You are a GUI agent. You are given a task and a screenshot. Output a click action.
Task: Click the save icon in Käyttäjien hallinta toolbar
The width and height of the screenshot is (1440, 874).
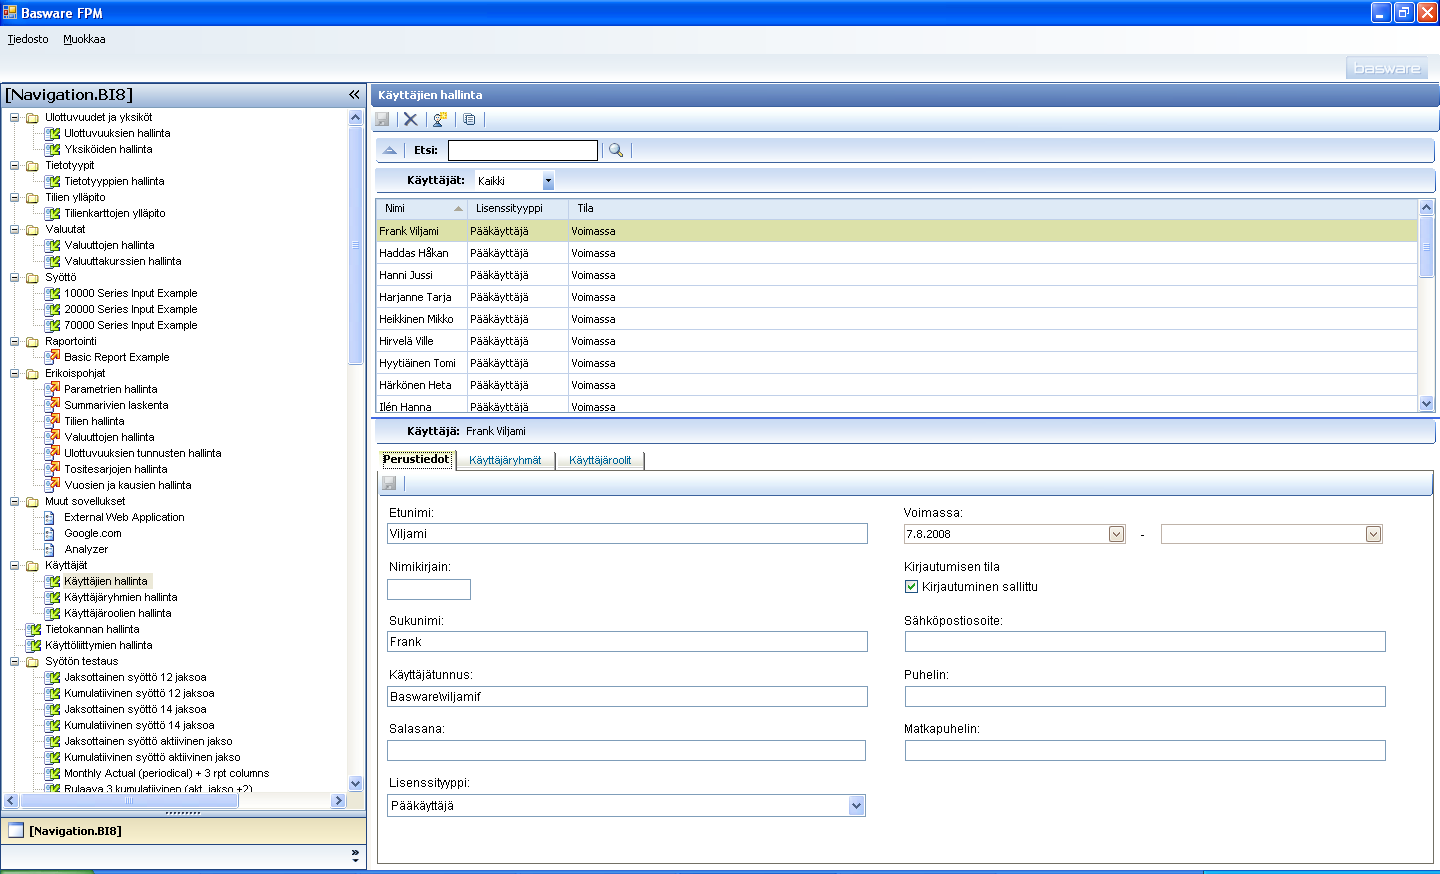tap(382, 119)
